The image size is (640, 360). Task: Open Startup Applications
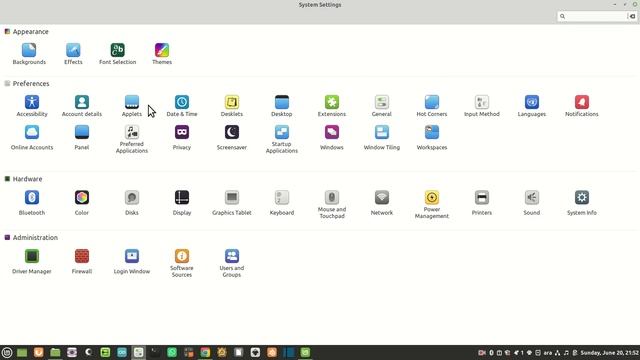pyautogui.click(x=282, y=139)
